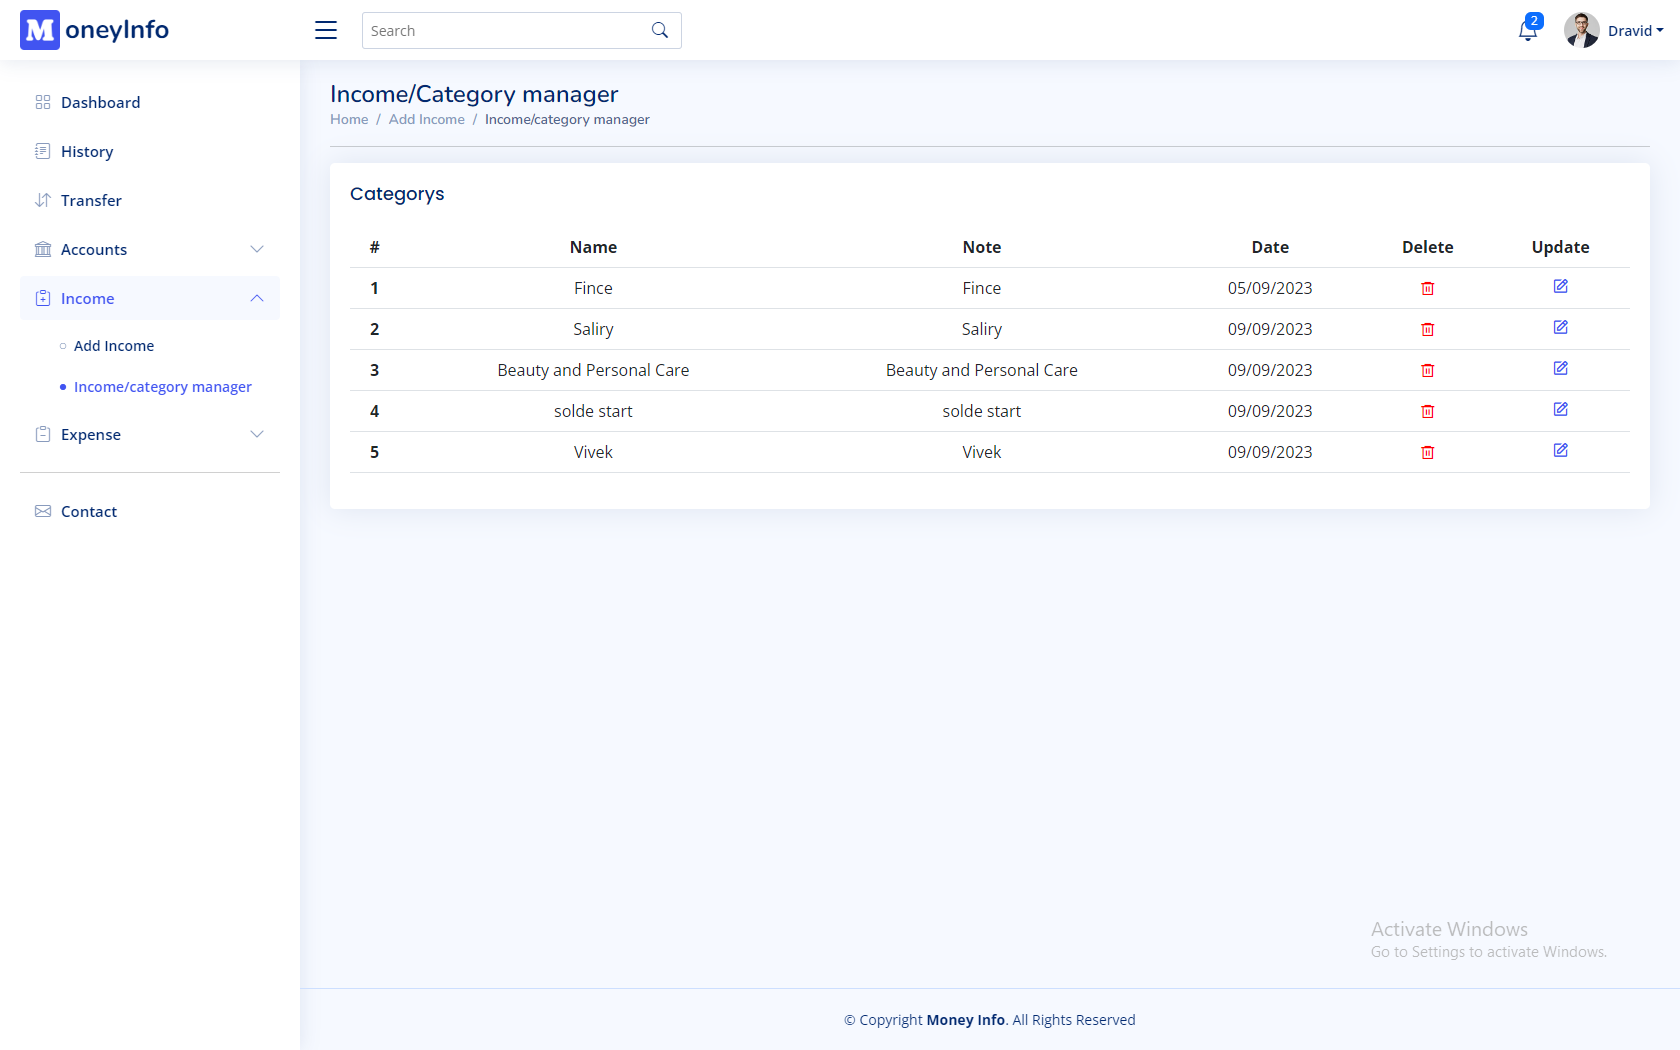This screenshot has width=1680, height=1050.
Task: Click the Contact envelope icon
Action: 43,511
